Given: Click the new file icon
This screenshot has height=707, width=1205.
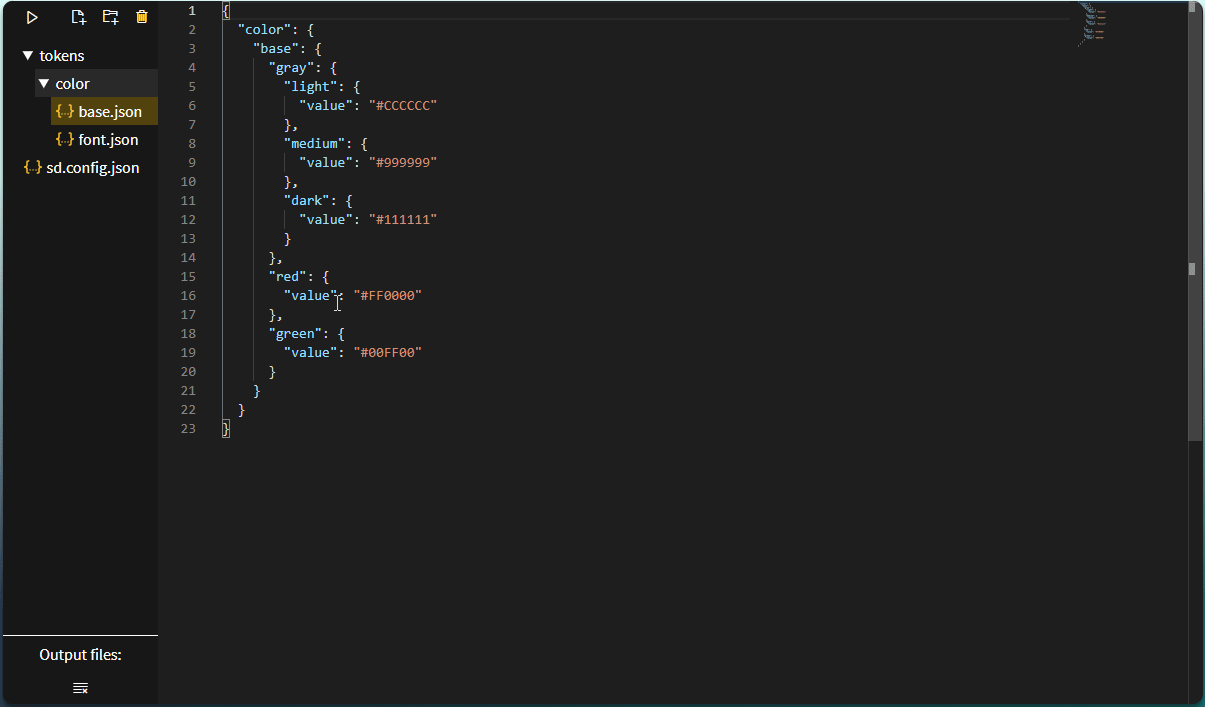Looking at the screenshot, I should point(79,17).
